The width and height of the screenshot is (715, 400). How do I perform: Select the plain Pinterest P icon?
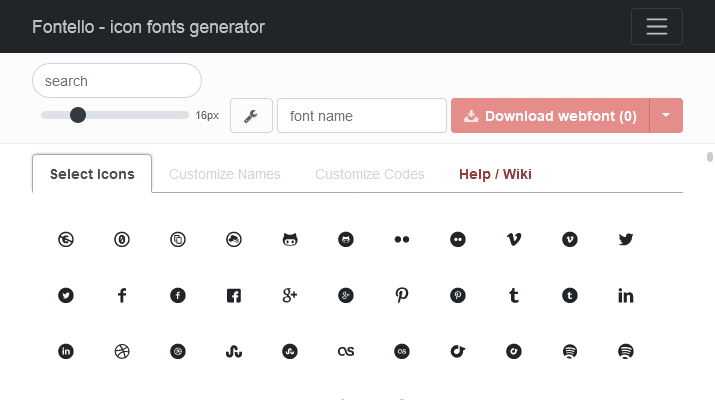(402, 296)
